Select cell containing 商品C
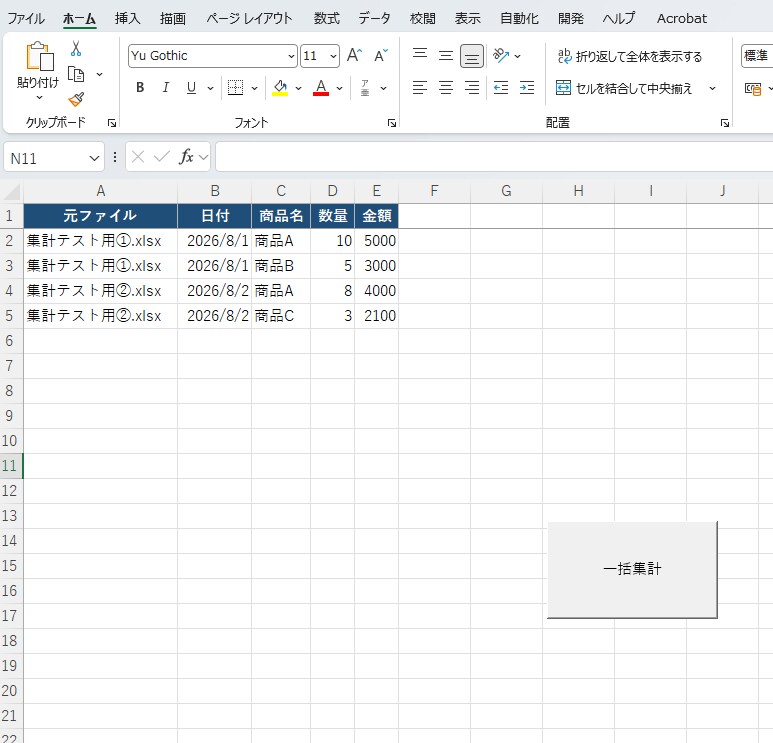This screenshot has height=743, width=773. point(281,316)
